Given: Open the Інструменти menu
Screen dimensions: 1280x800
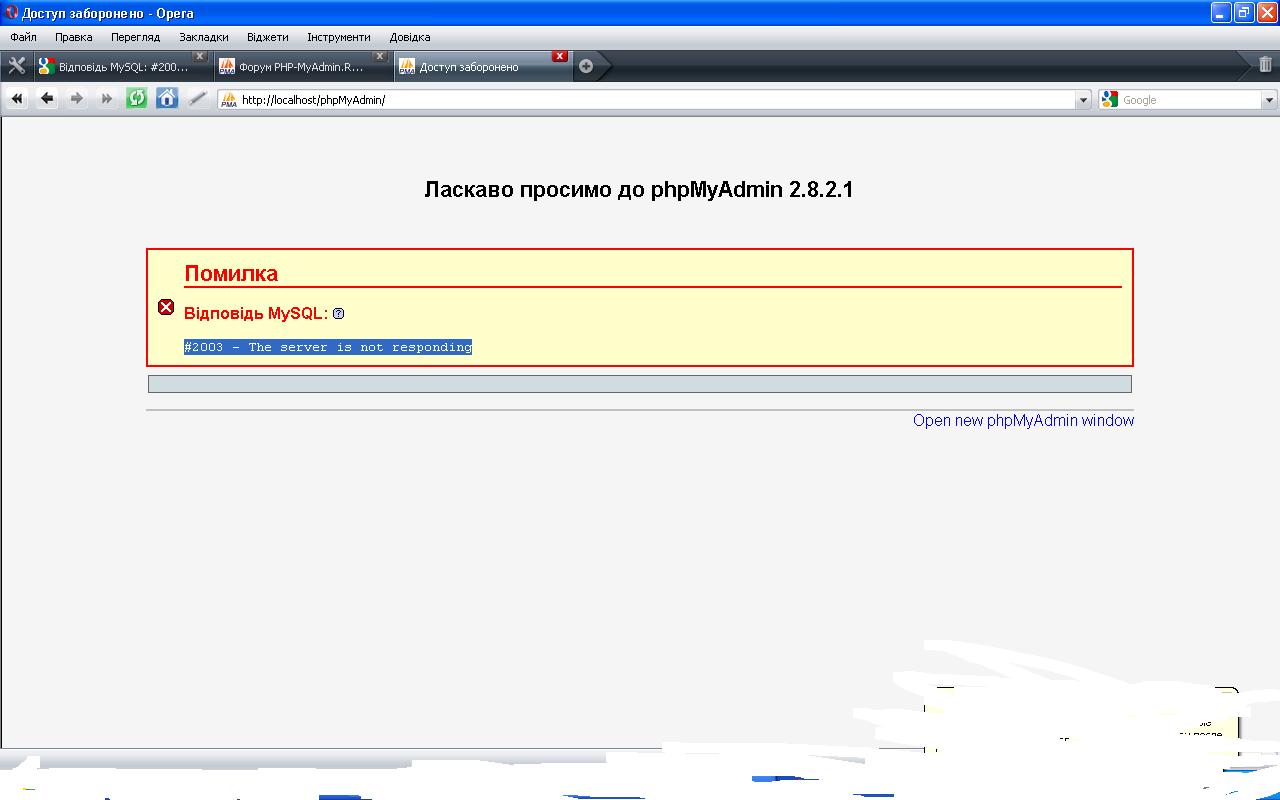Looking at the screenshot, I should [x=338, y=37].
